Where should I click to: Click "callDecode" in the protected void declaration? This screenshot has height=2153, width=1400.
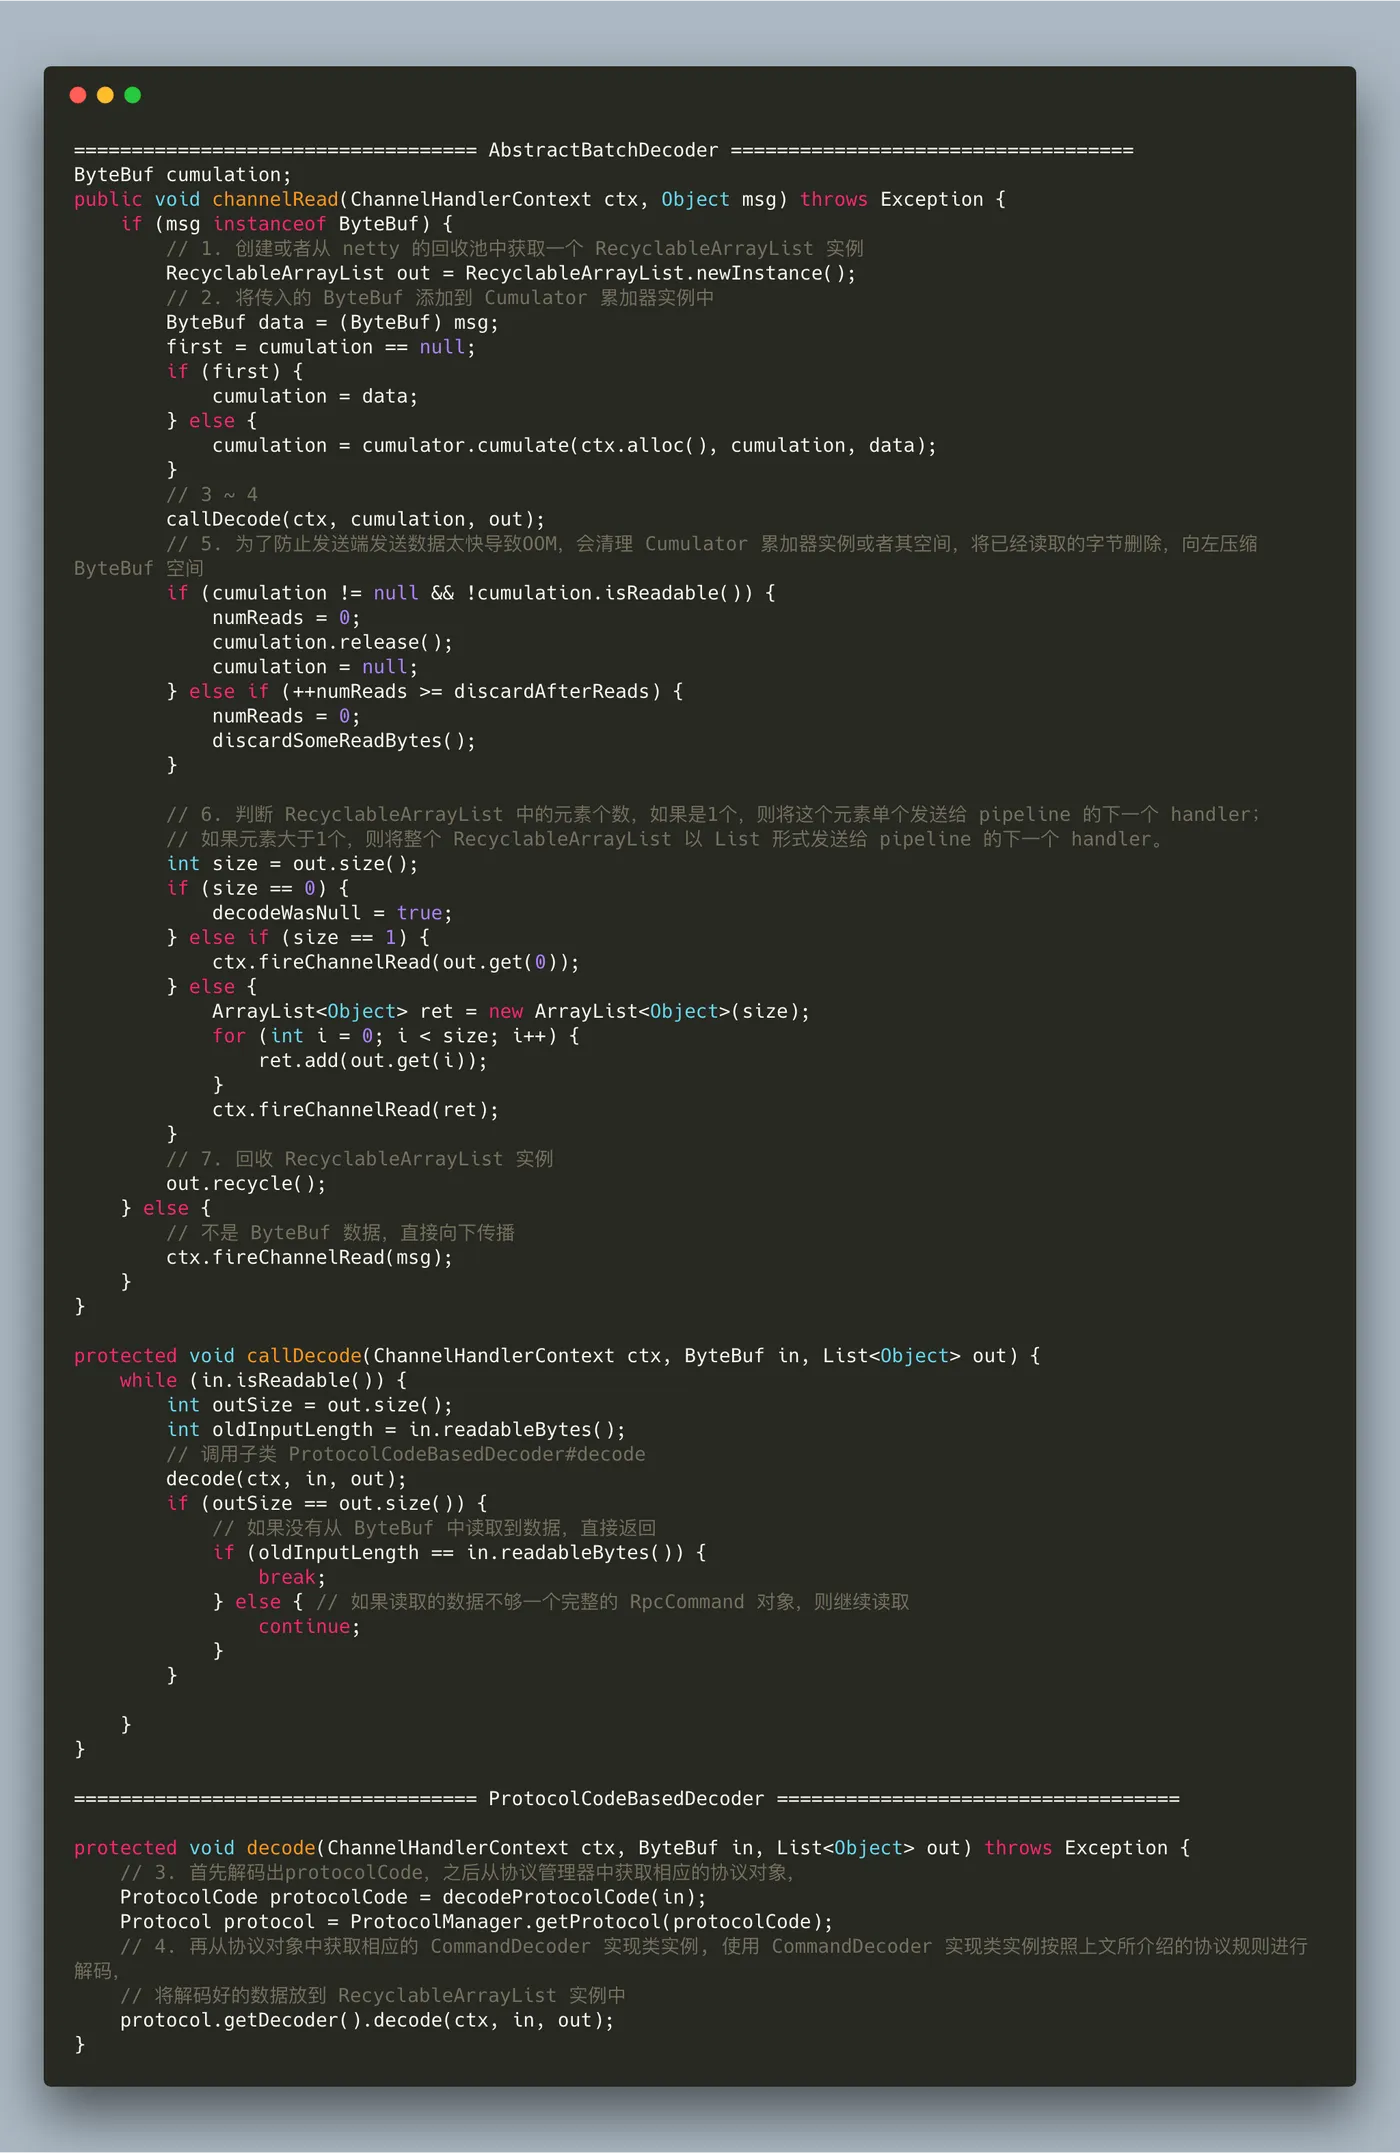(304, 1356)
